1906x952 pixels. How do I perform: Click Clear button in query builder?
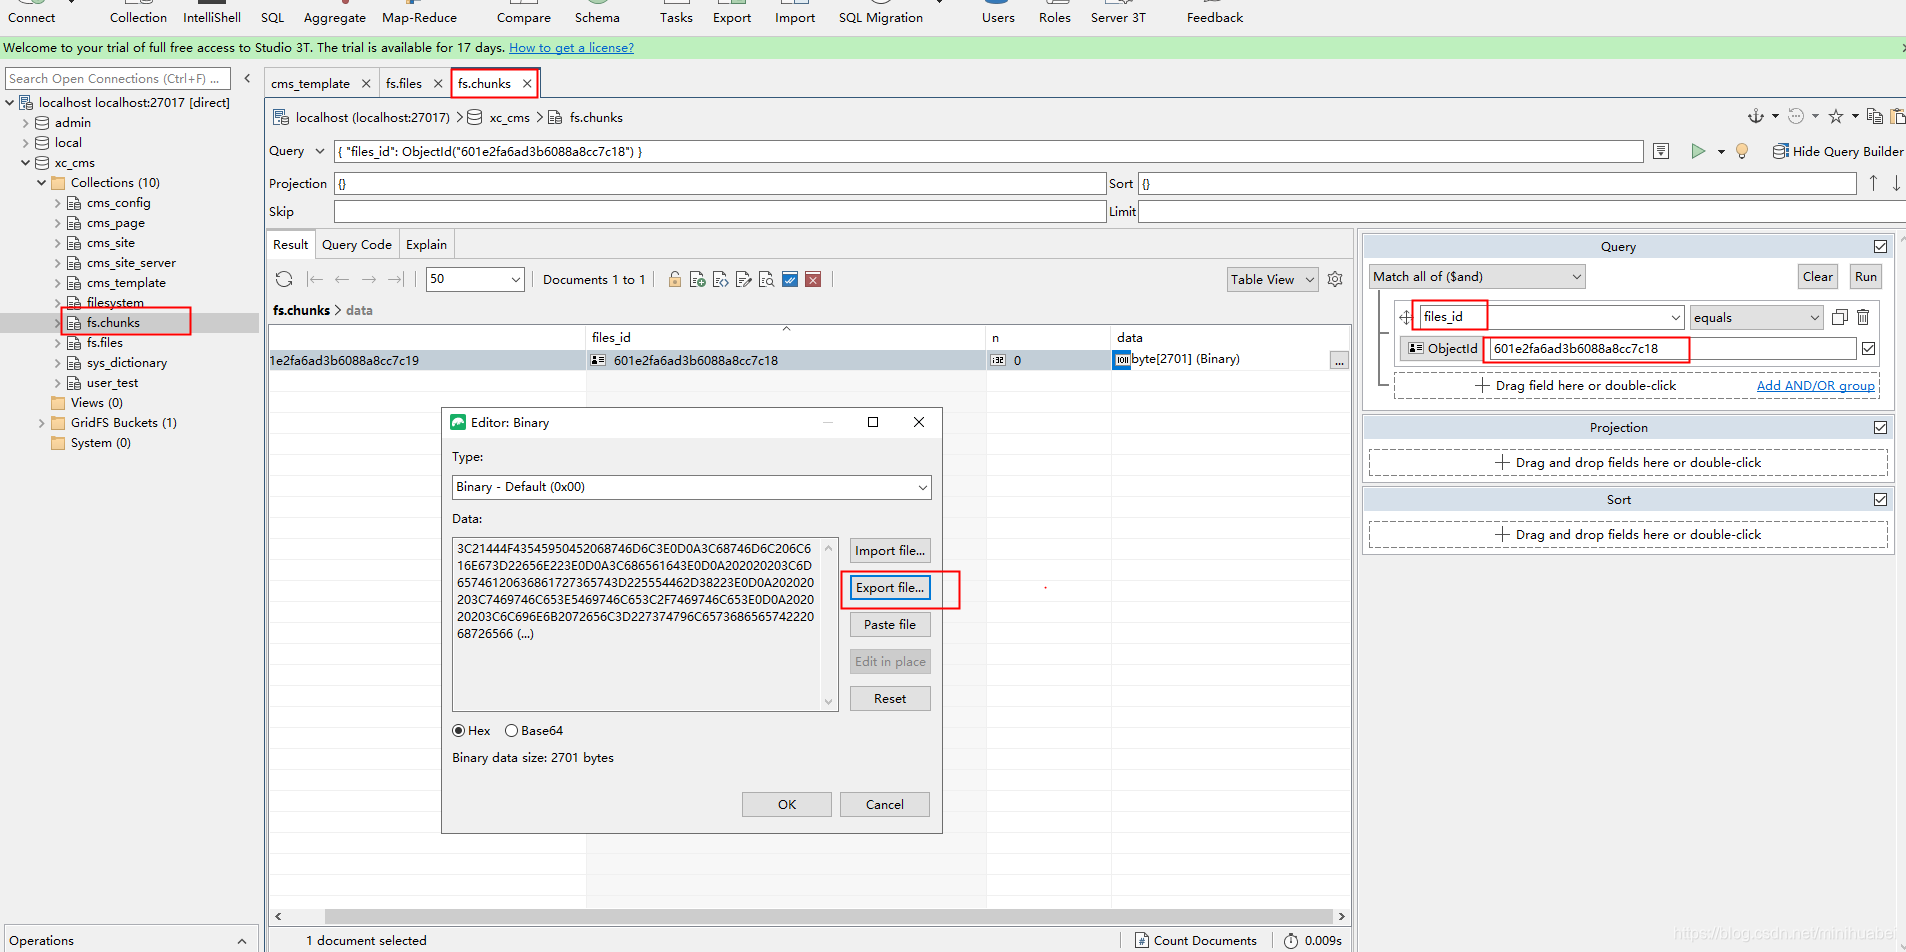point(1818,276)
